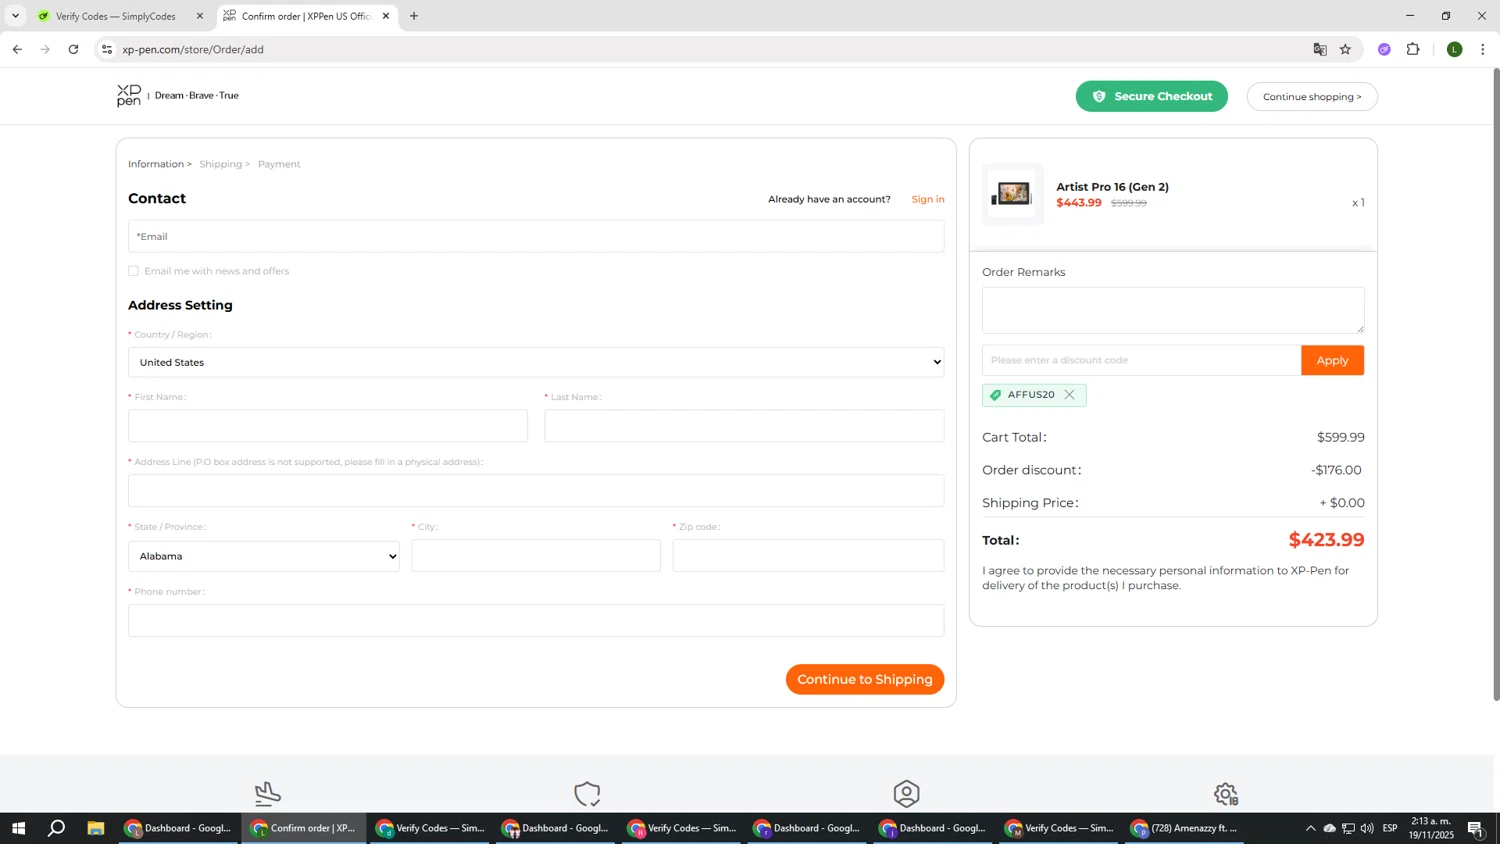
Task: Open the notification center icon
Action: click(x=1475, y=828)
